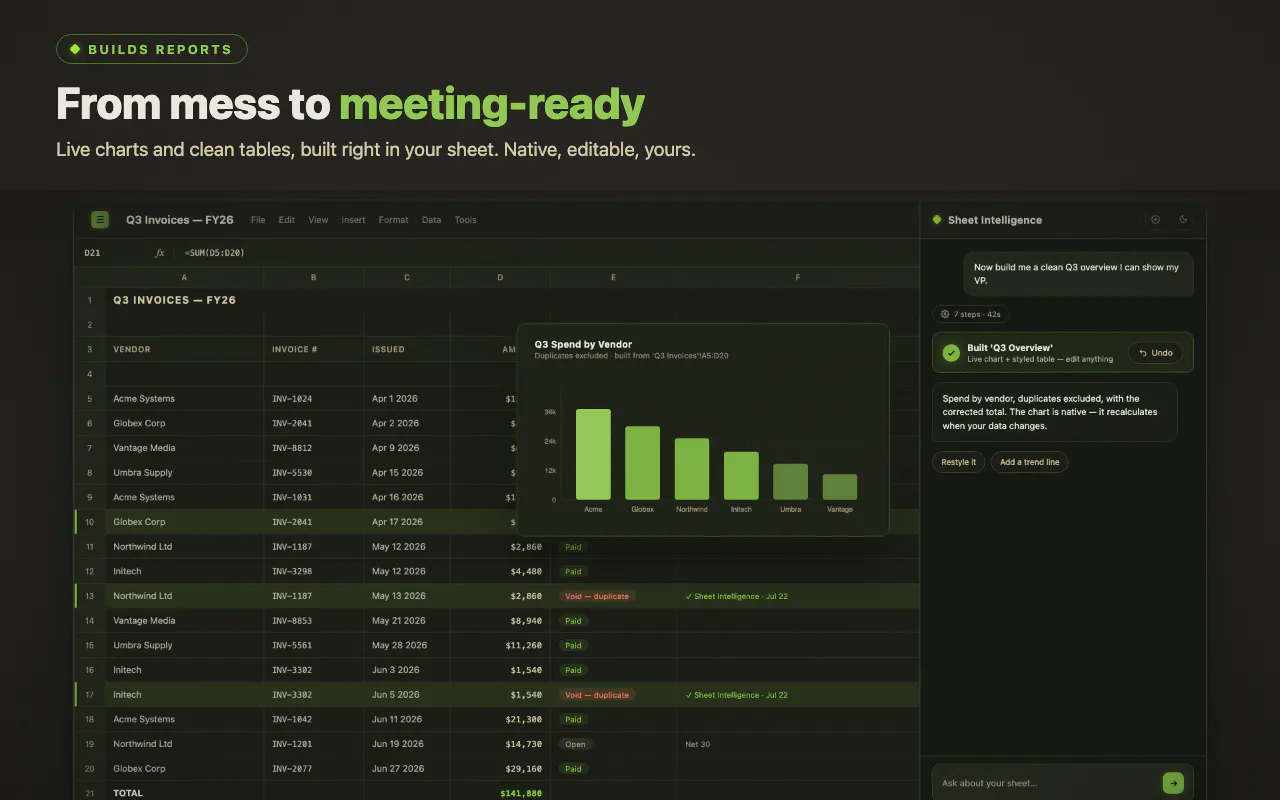Expand the '7 steps · 42s' details

(970, 314)
